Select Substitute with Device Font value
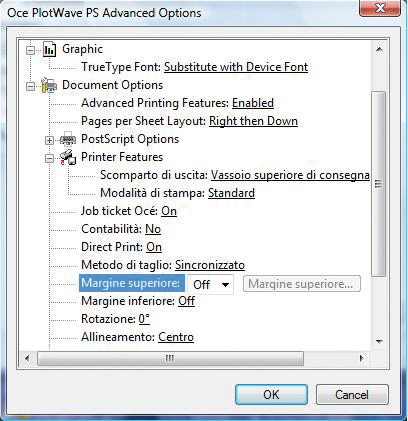The image size is (408, 421). coord(236,67)
